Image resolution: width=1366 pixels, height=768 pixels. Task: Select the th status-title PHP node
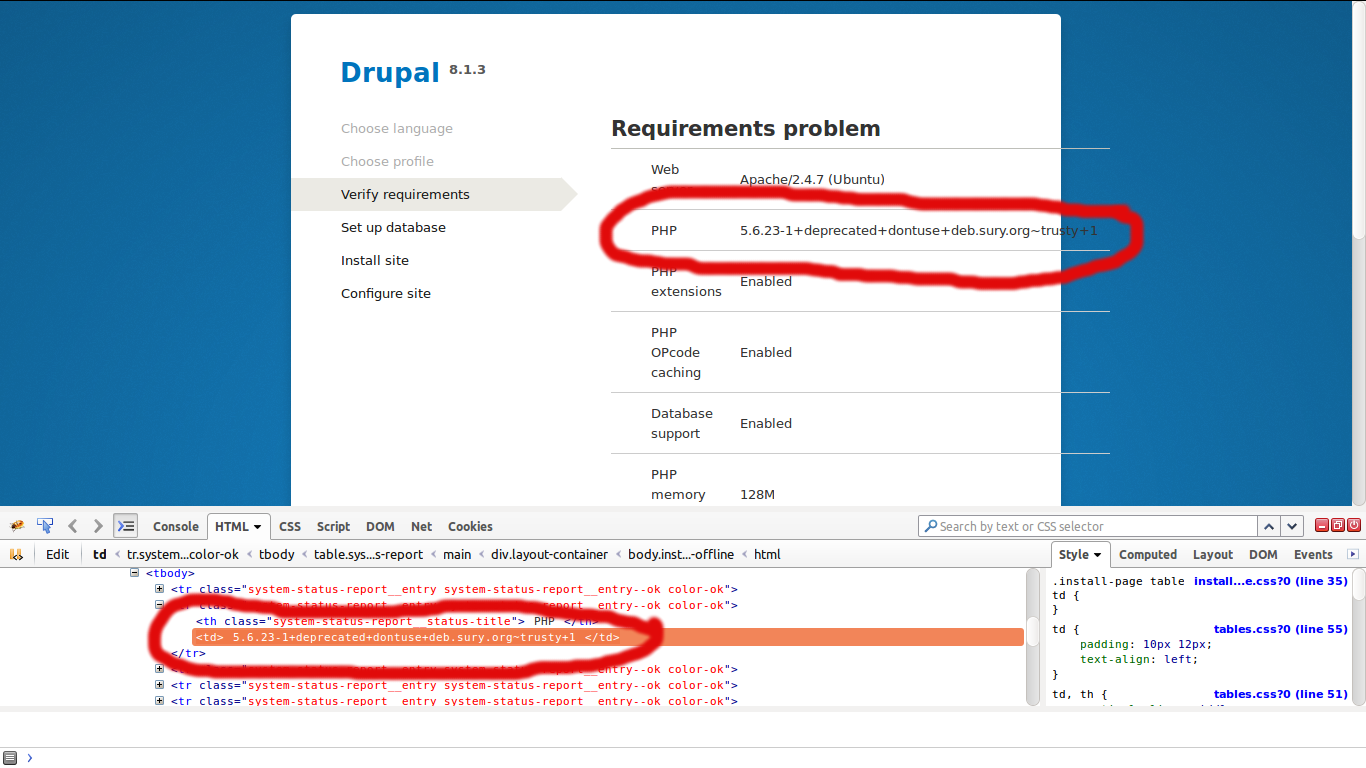(x=397, y=621)
